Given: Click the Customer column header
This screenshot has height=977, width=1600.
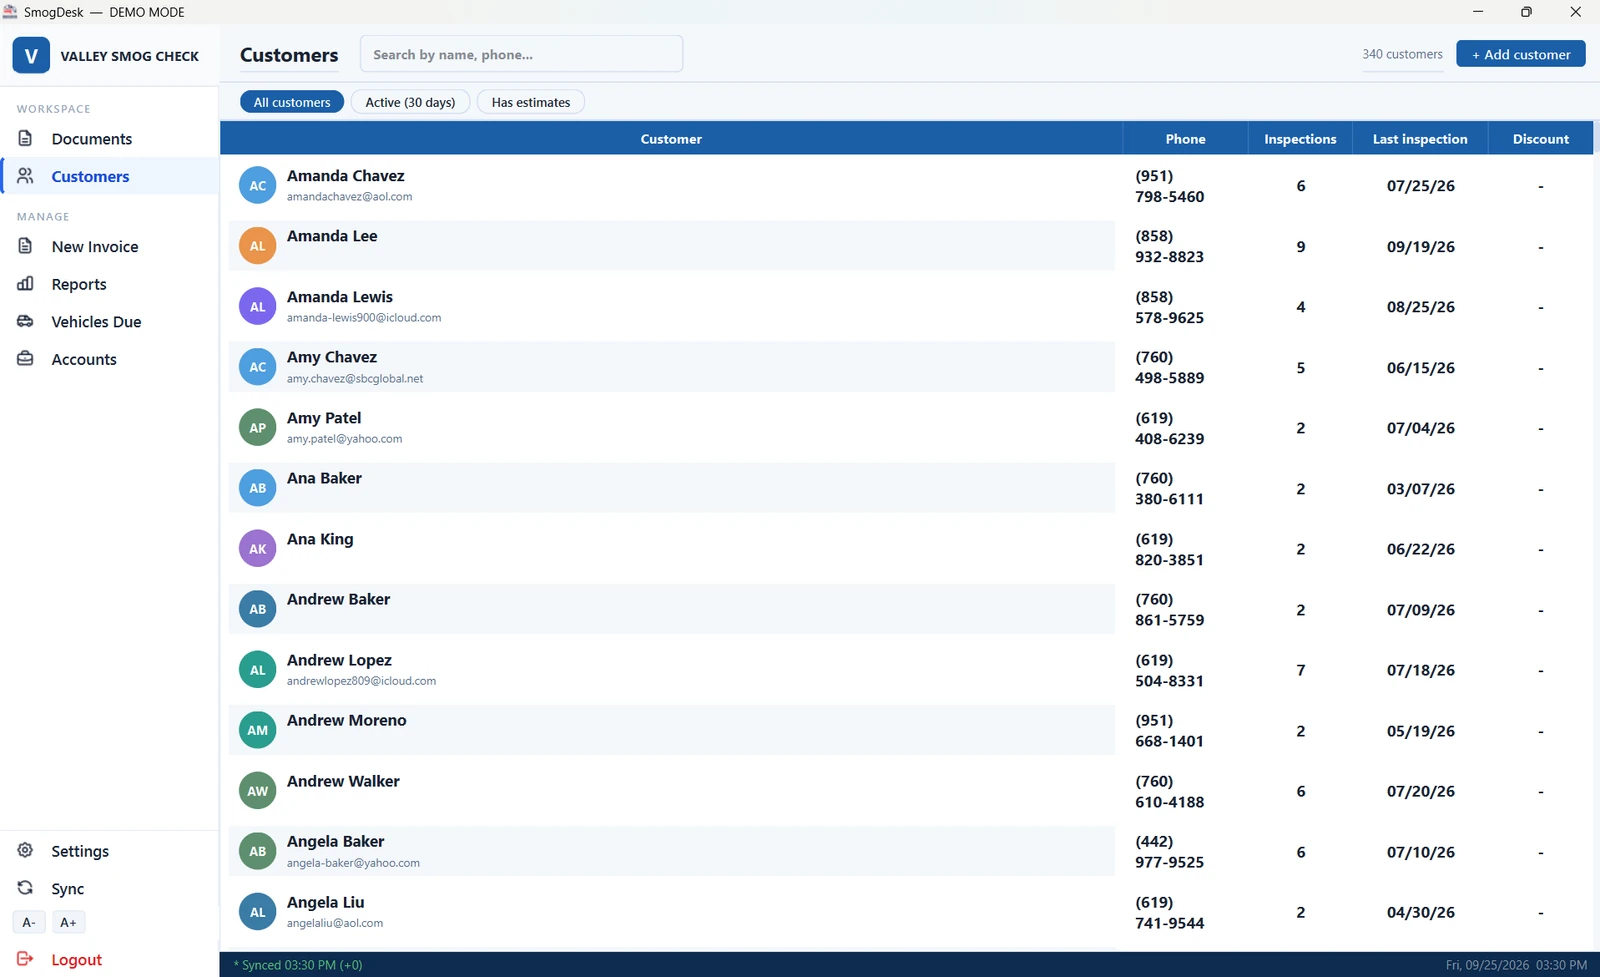Looking at the screenshot, I should (x=671, y=139).
